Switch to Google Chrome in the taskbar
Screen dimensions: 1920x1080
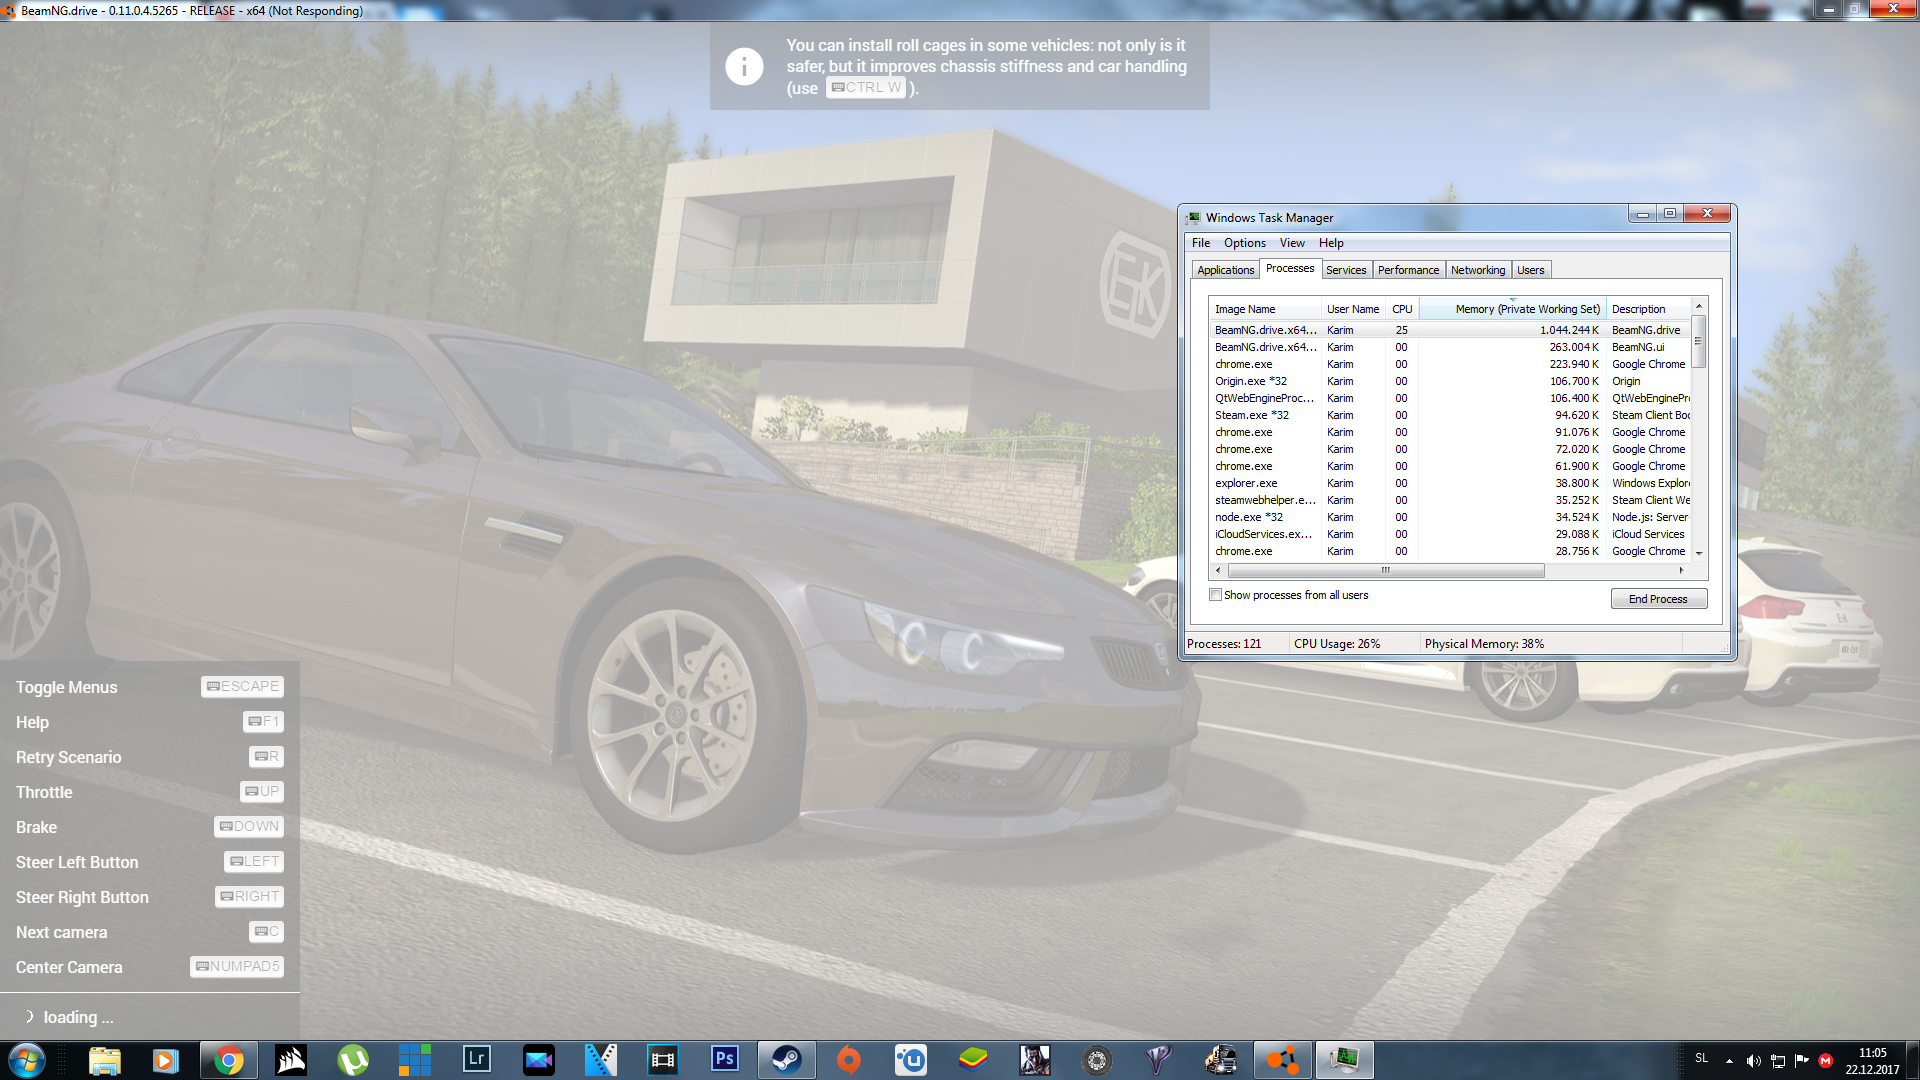tap(228, 1060)
